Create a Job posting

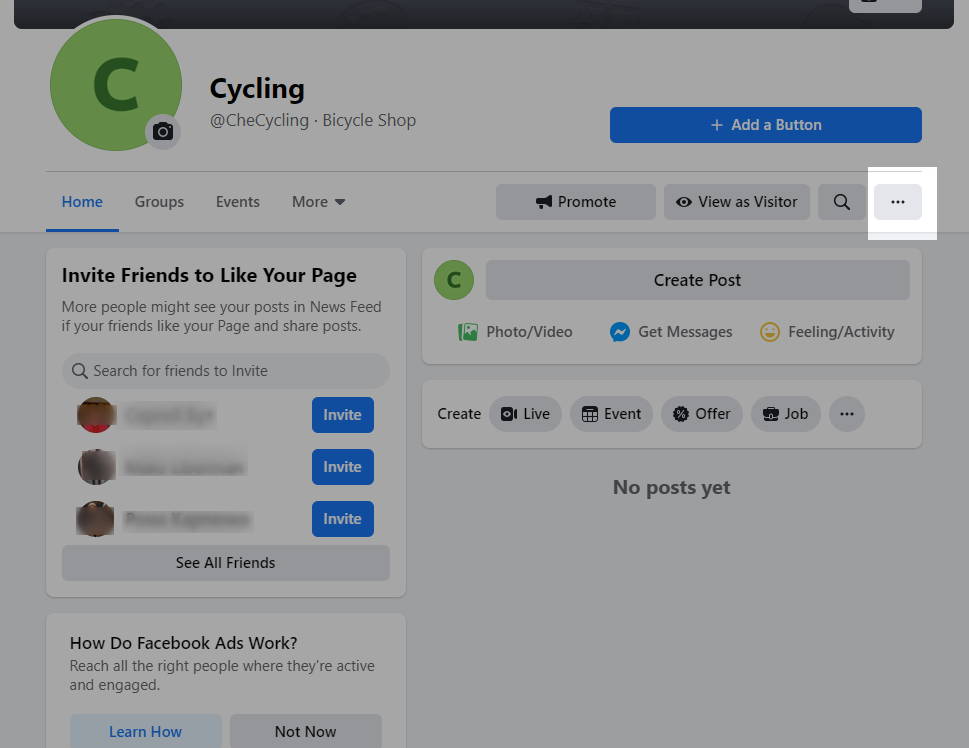point(785,413)
